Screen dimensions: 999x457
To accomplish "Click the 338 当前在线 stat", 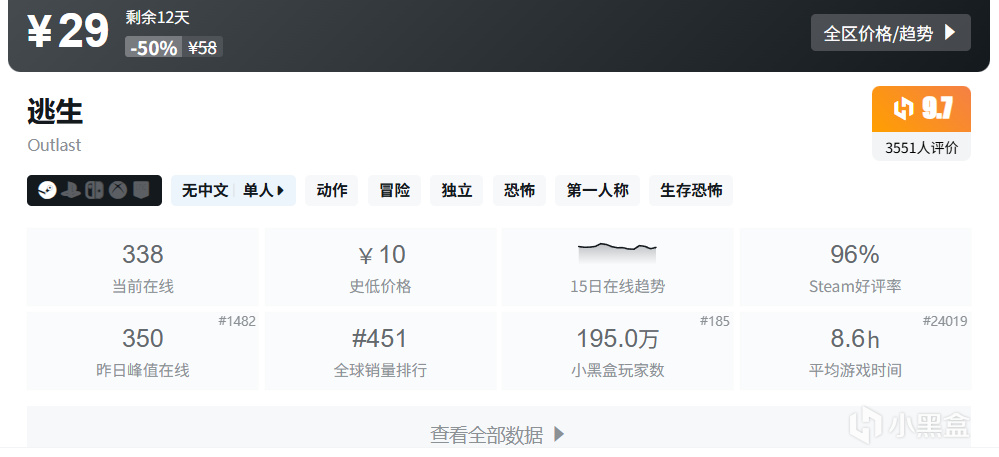I will pyautogui.click(x=143, y=267).
